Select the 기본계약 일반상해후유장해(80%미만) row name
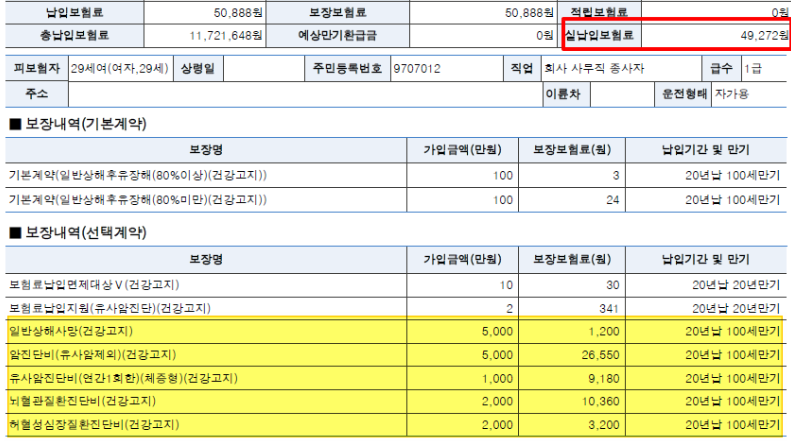 coord(138,200)
